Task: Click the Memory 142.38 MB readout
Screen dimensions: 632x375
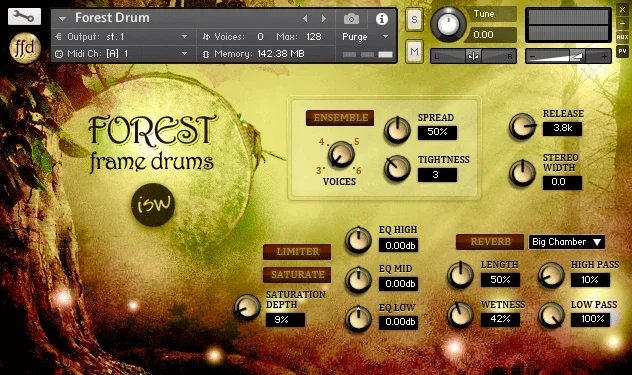Action: tap(259, 54)
